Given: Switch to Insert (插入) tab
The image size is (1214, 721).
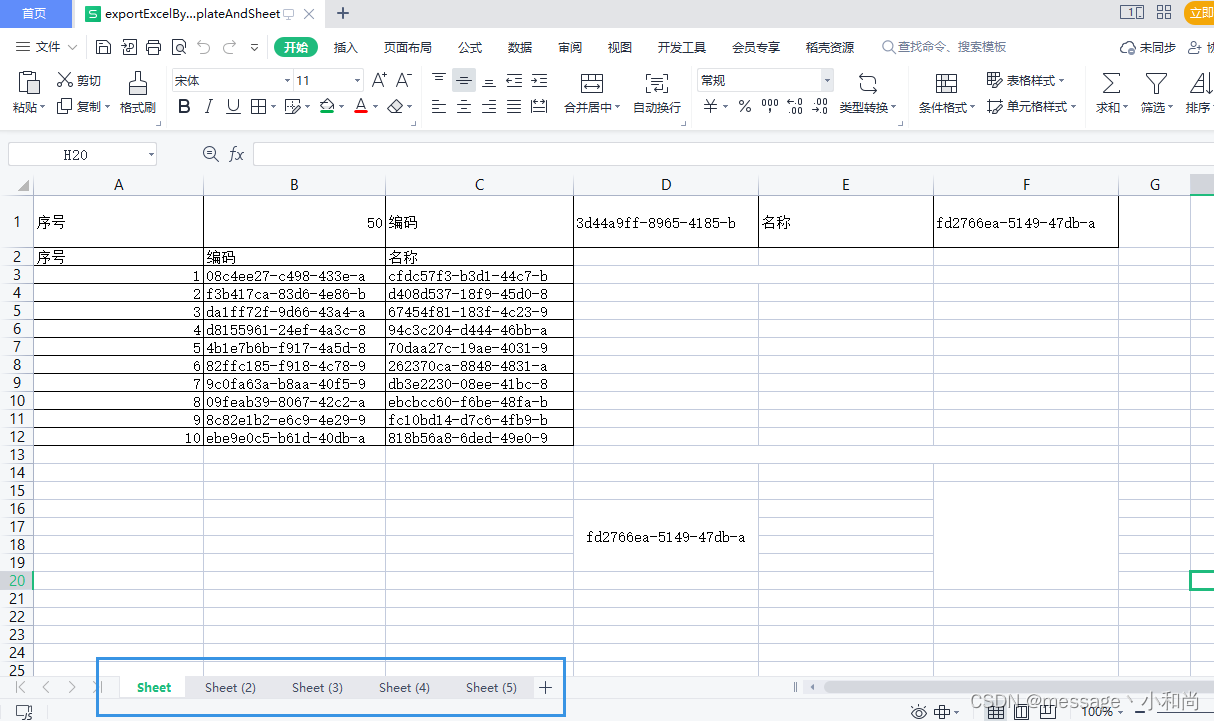Looking at the screenshot, I should pos(345,47).
